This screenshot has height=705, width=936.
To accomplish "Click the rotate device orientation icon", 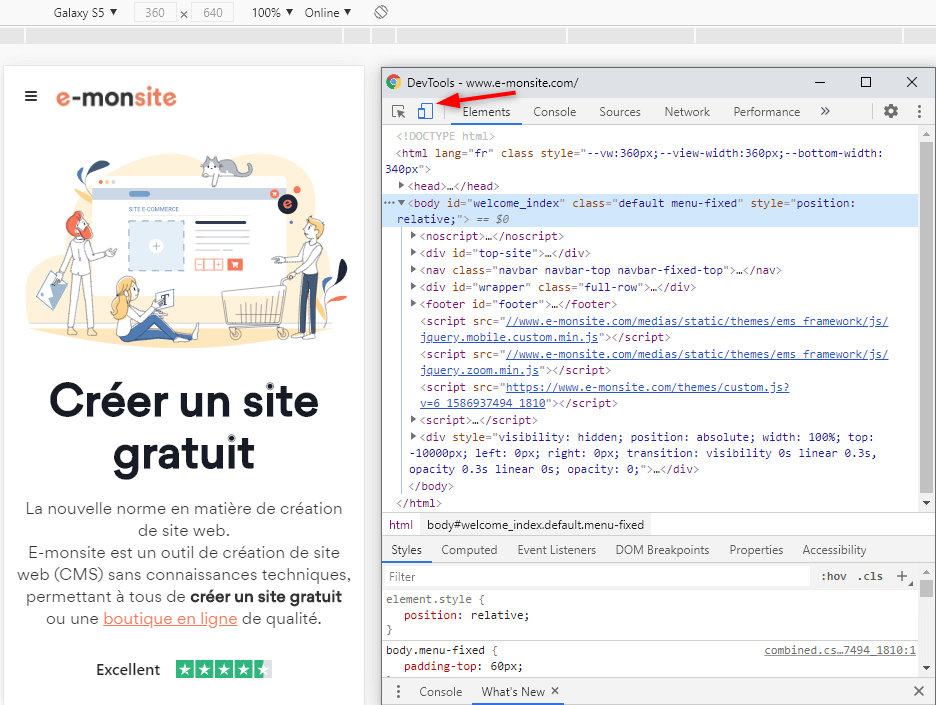I will coord(381,12).
